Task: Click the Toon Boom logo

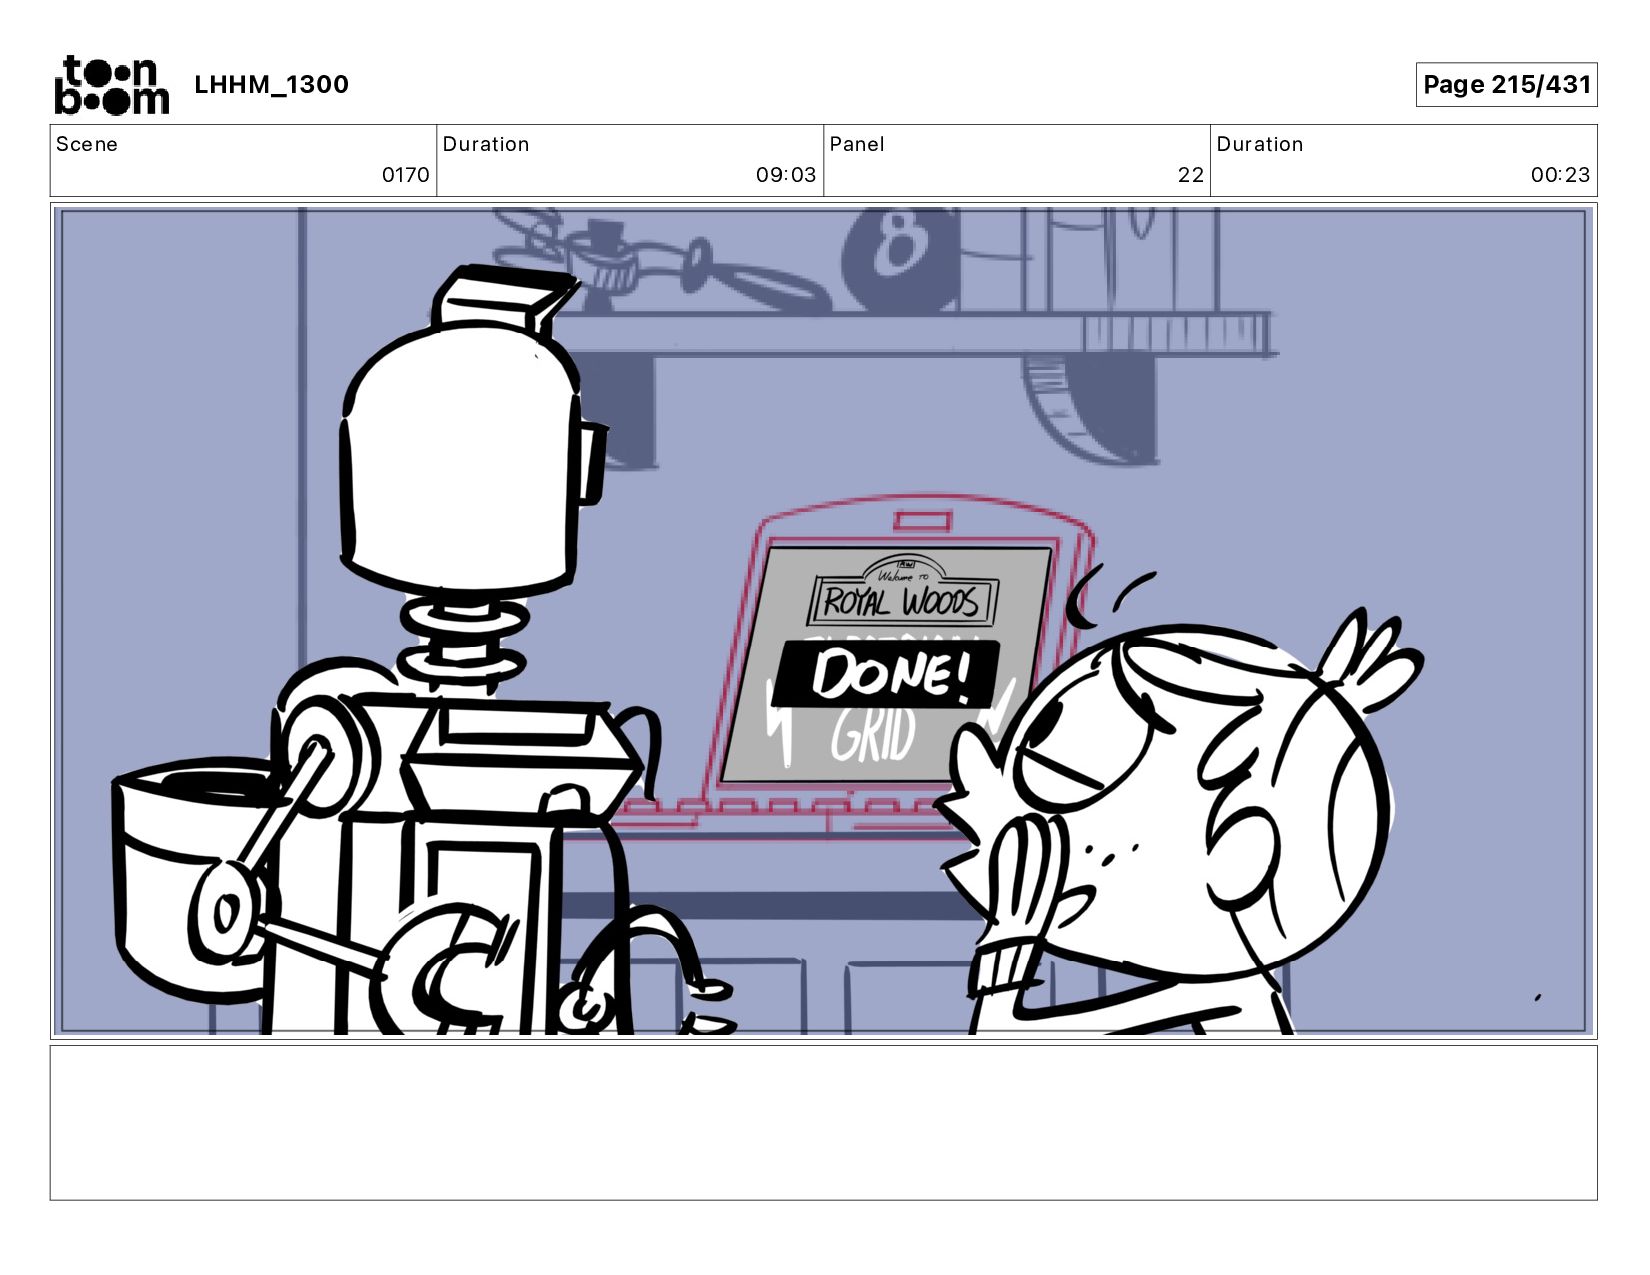Action: pyautogui.click(x=111, y=85)
